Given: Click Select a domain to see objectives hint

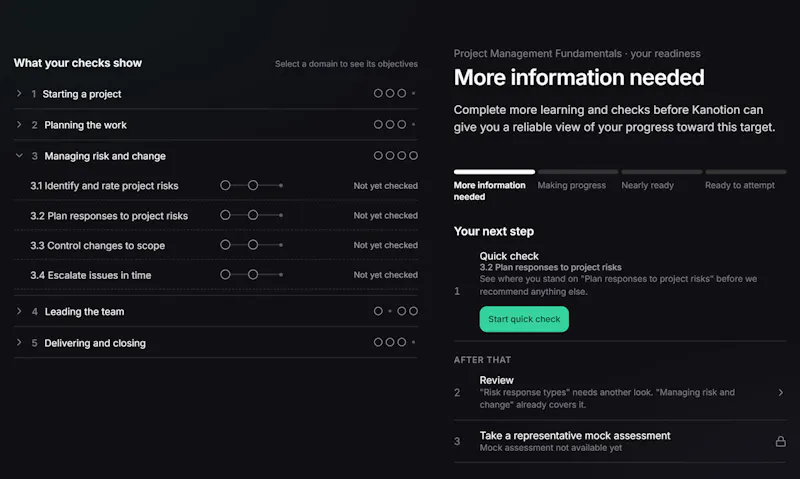Looking at the screenshot, I should 346,64.
